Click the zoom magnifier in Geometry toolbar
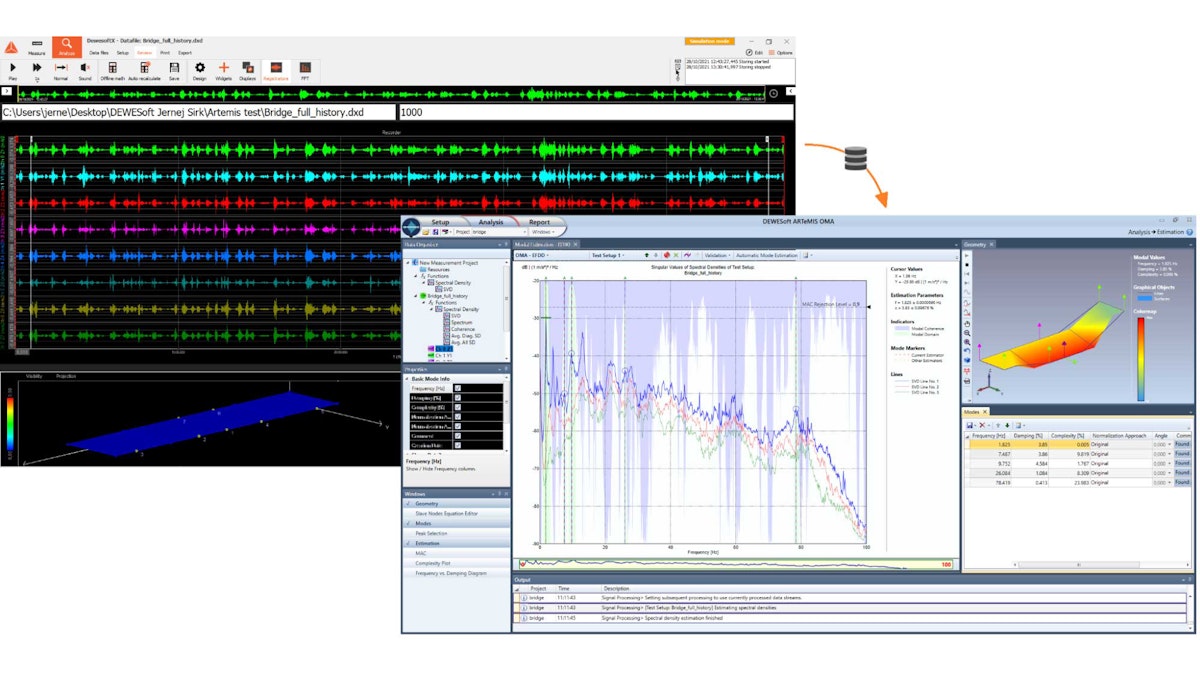The height and width of the screenshot is (675, 1200). pos(967,333)
